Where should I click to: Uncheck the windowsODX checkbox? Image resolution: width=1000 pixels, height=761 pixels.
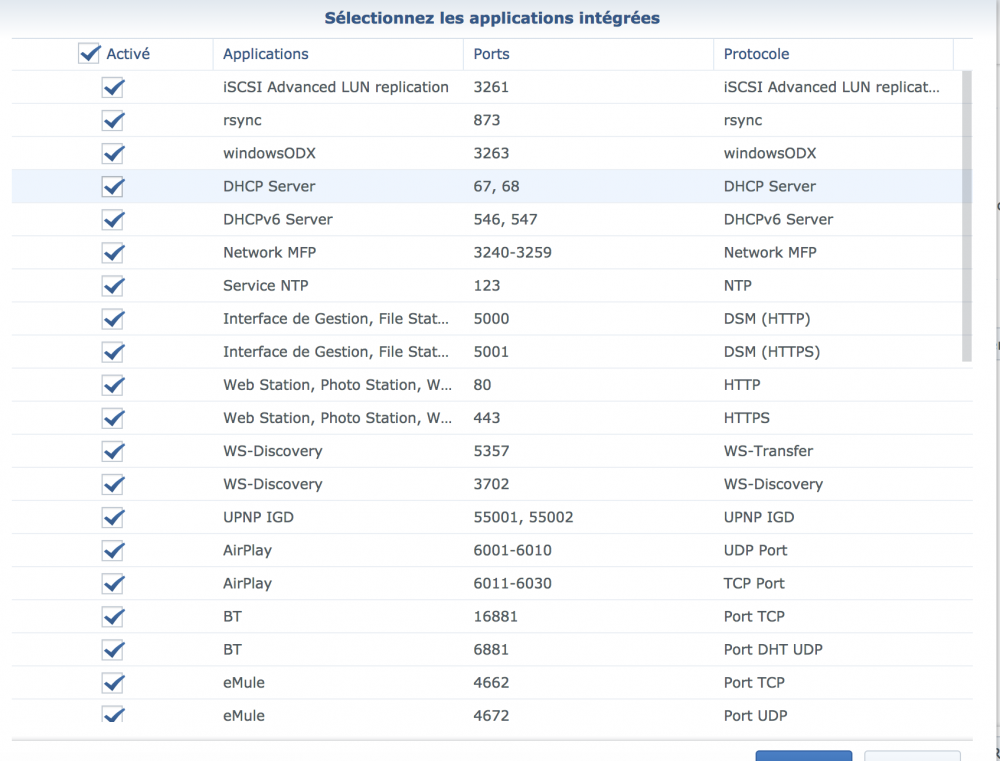pyautogui.click(x=113, y=154)
